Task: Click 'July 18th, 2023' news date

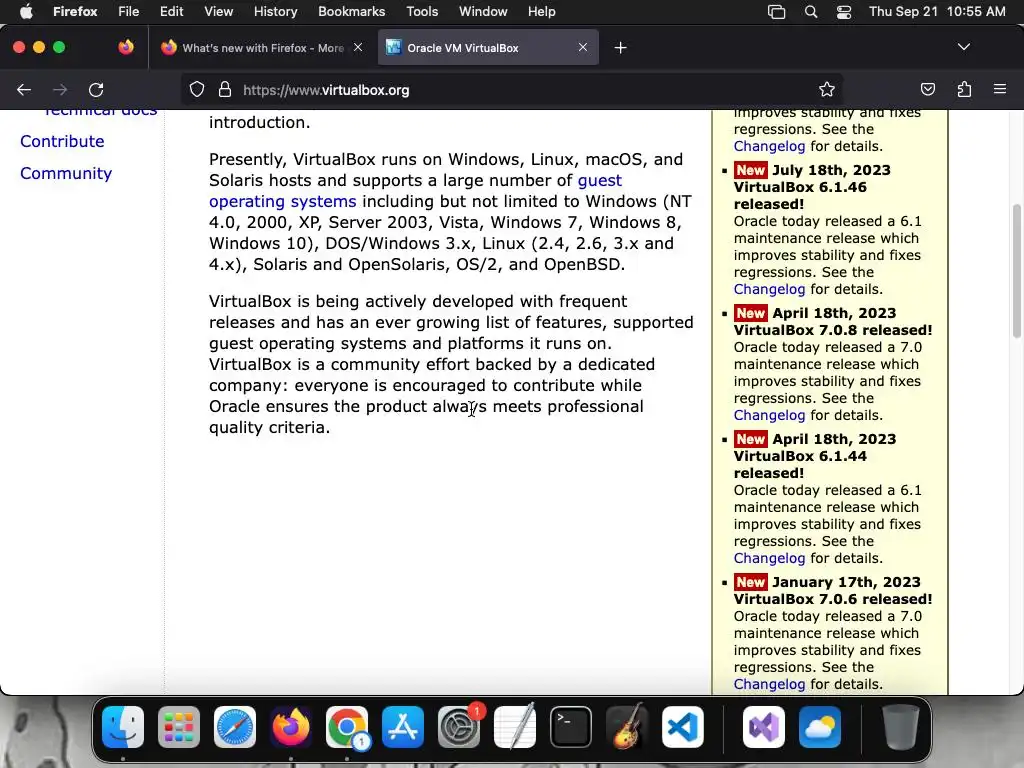Action: pos(831,170)
